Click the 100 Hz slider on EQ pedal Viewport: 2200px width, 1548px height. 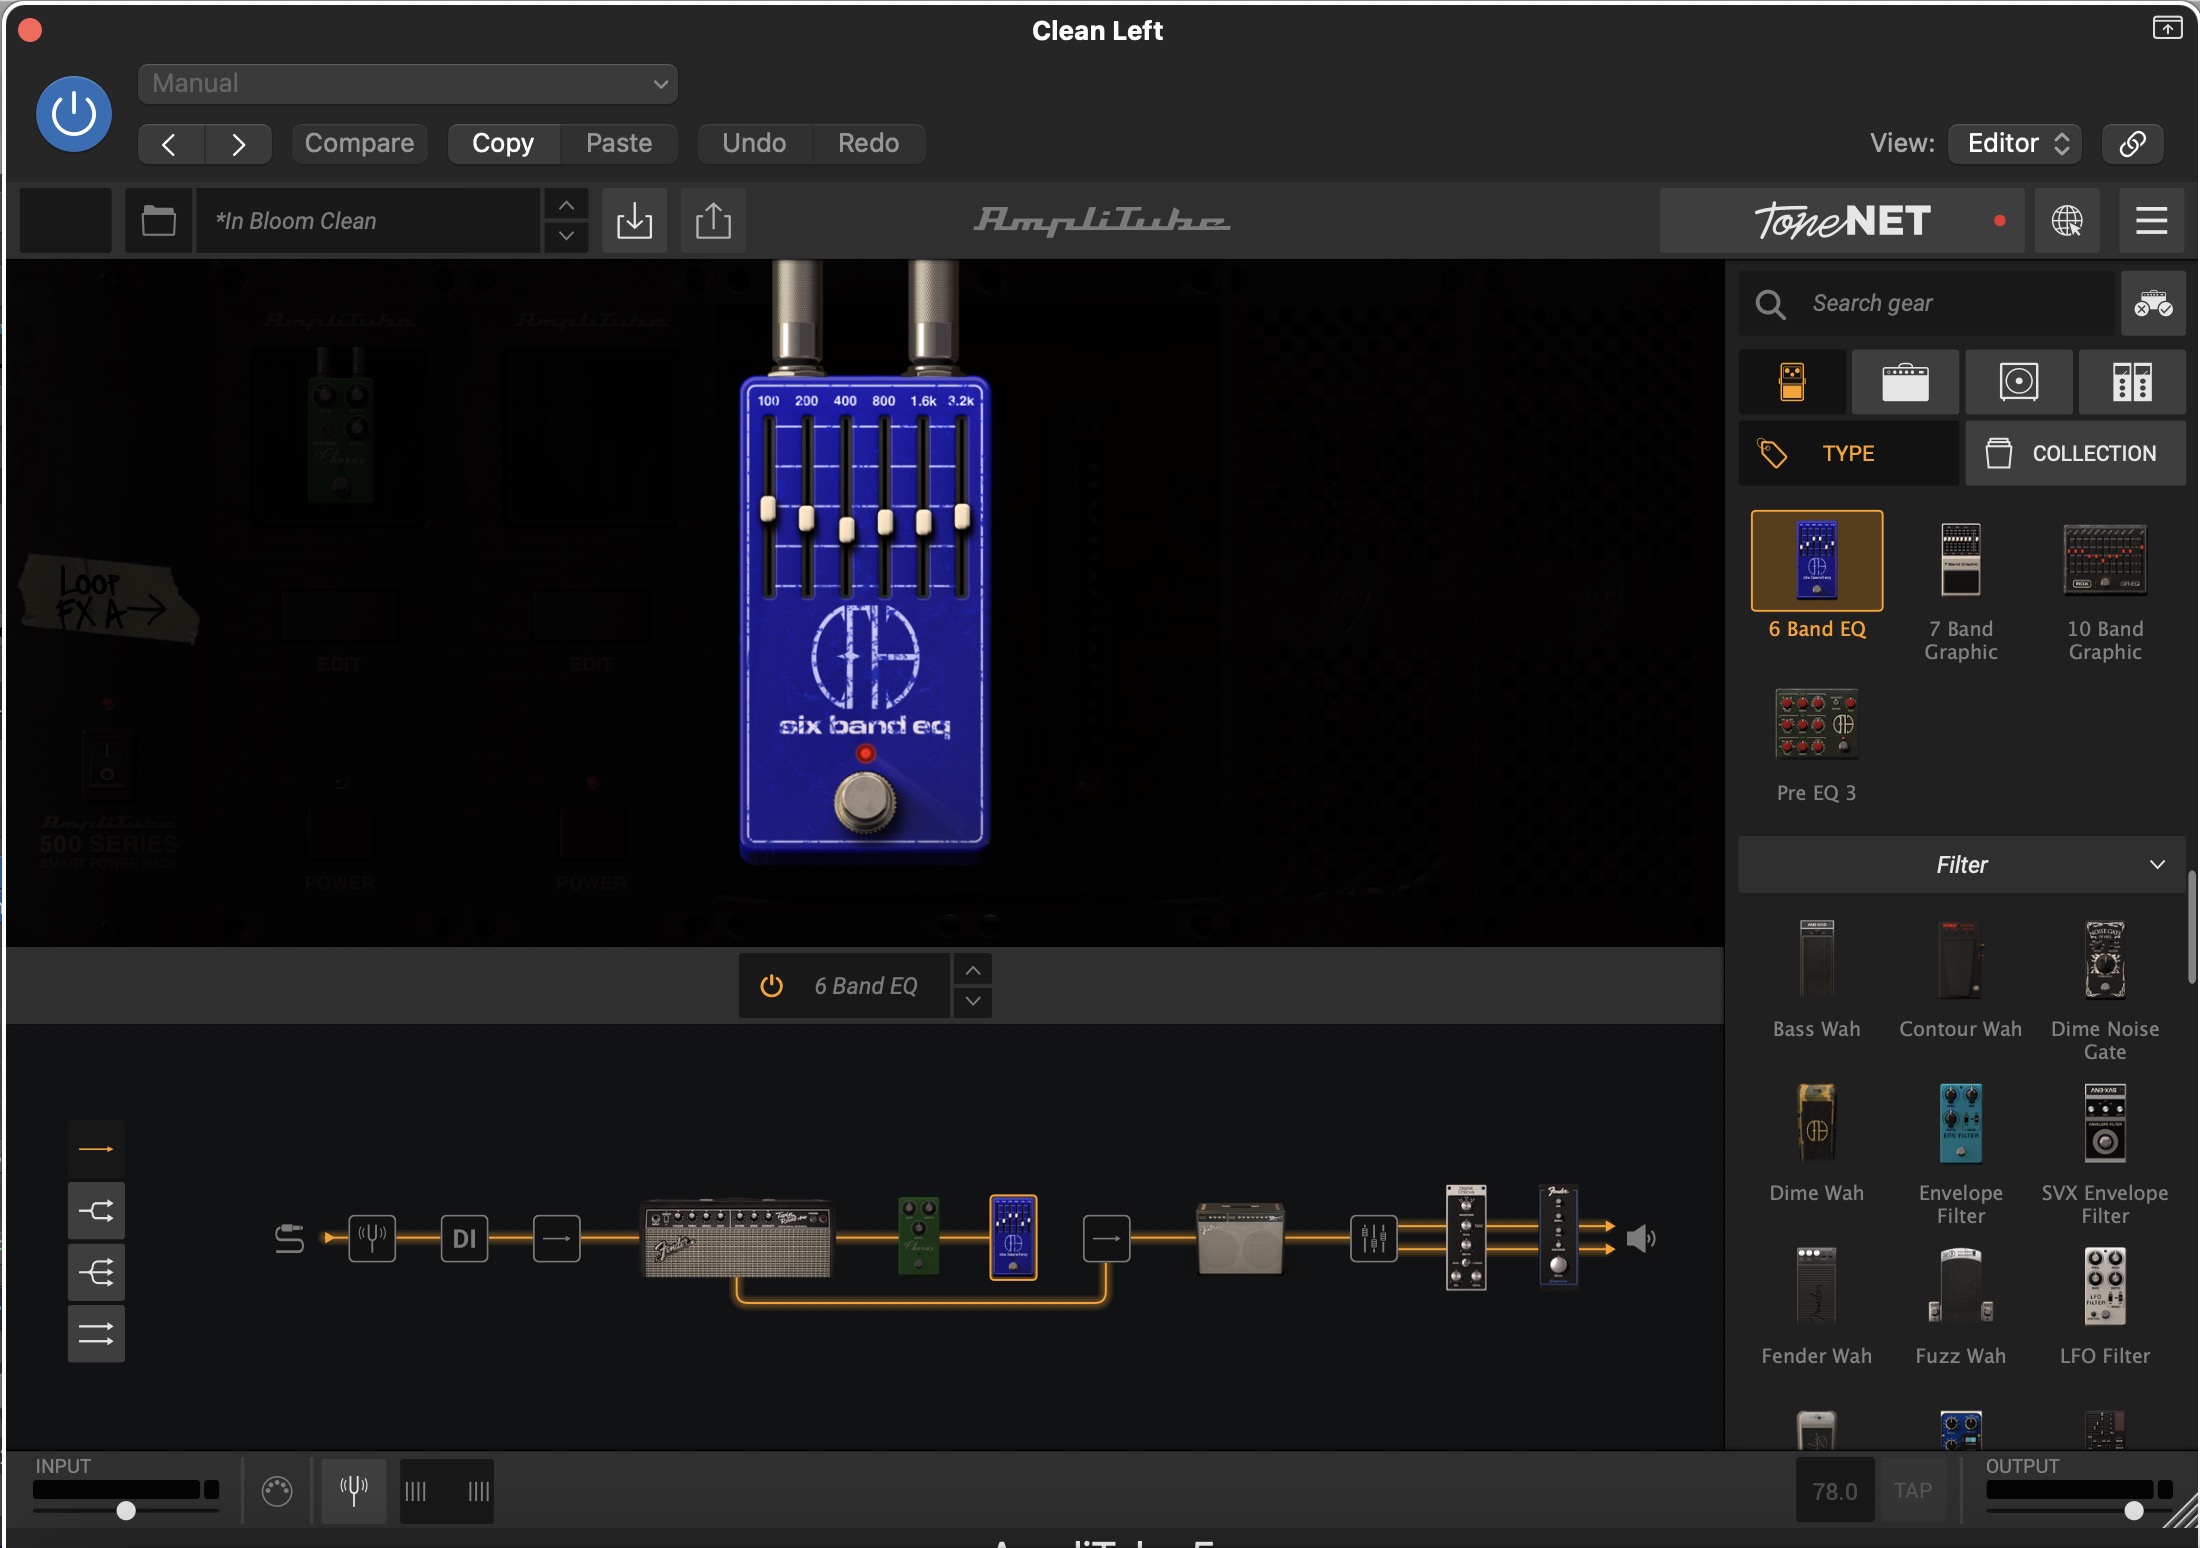[x=768, y=508]
